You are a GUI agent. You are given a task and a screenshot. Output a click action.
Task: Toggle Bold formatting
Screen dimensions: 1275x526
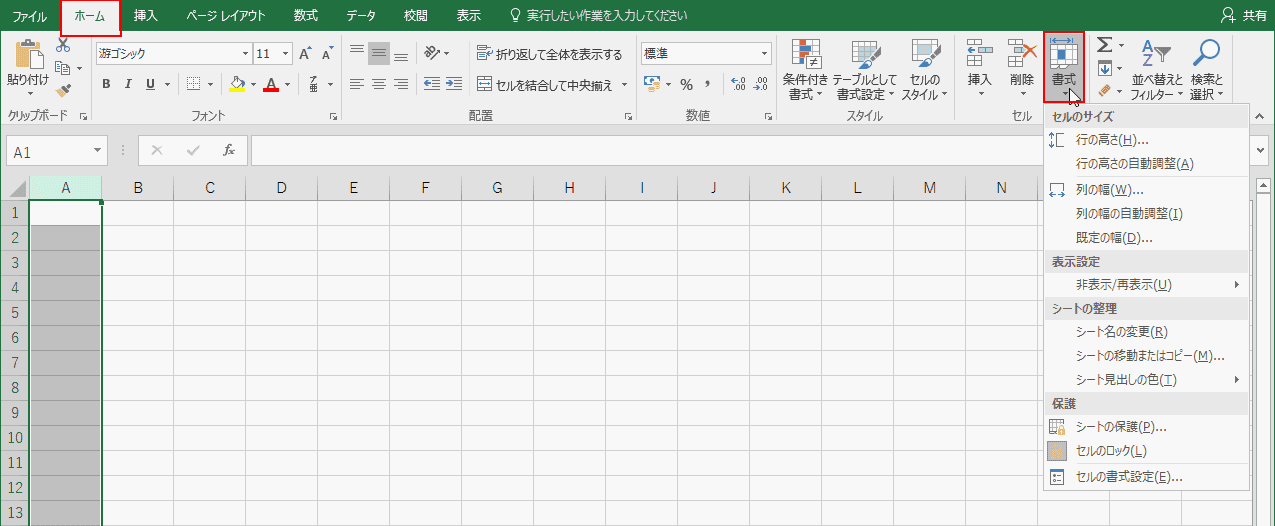(106, 84)
